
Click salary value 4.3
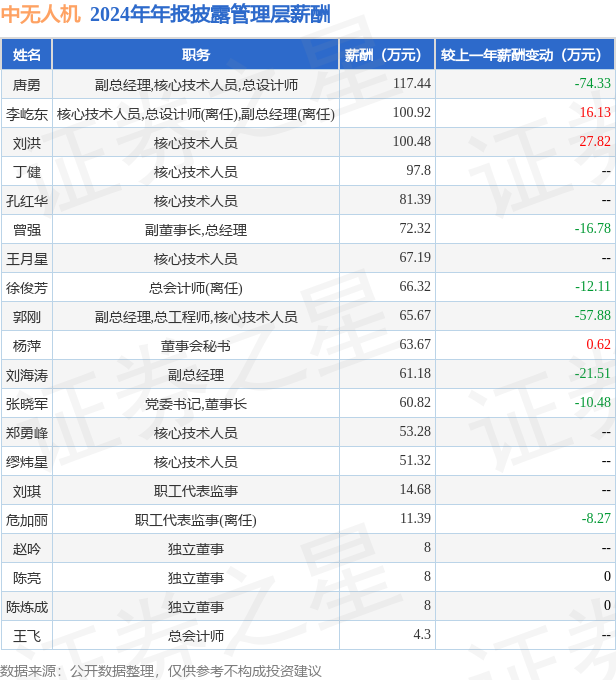[422, 634]
